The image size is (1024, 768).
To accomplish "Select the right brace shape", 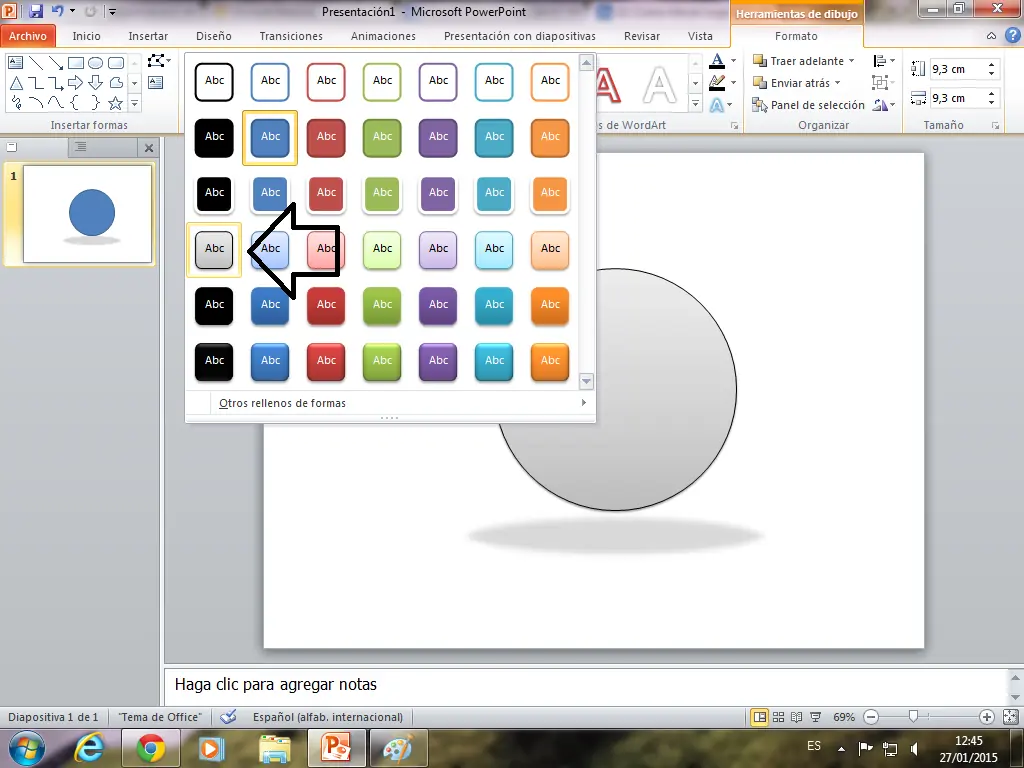I will [95, 103].
